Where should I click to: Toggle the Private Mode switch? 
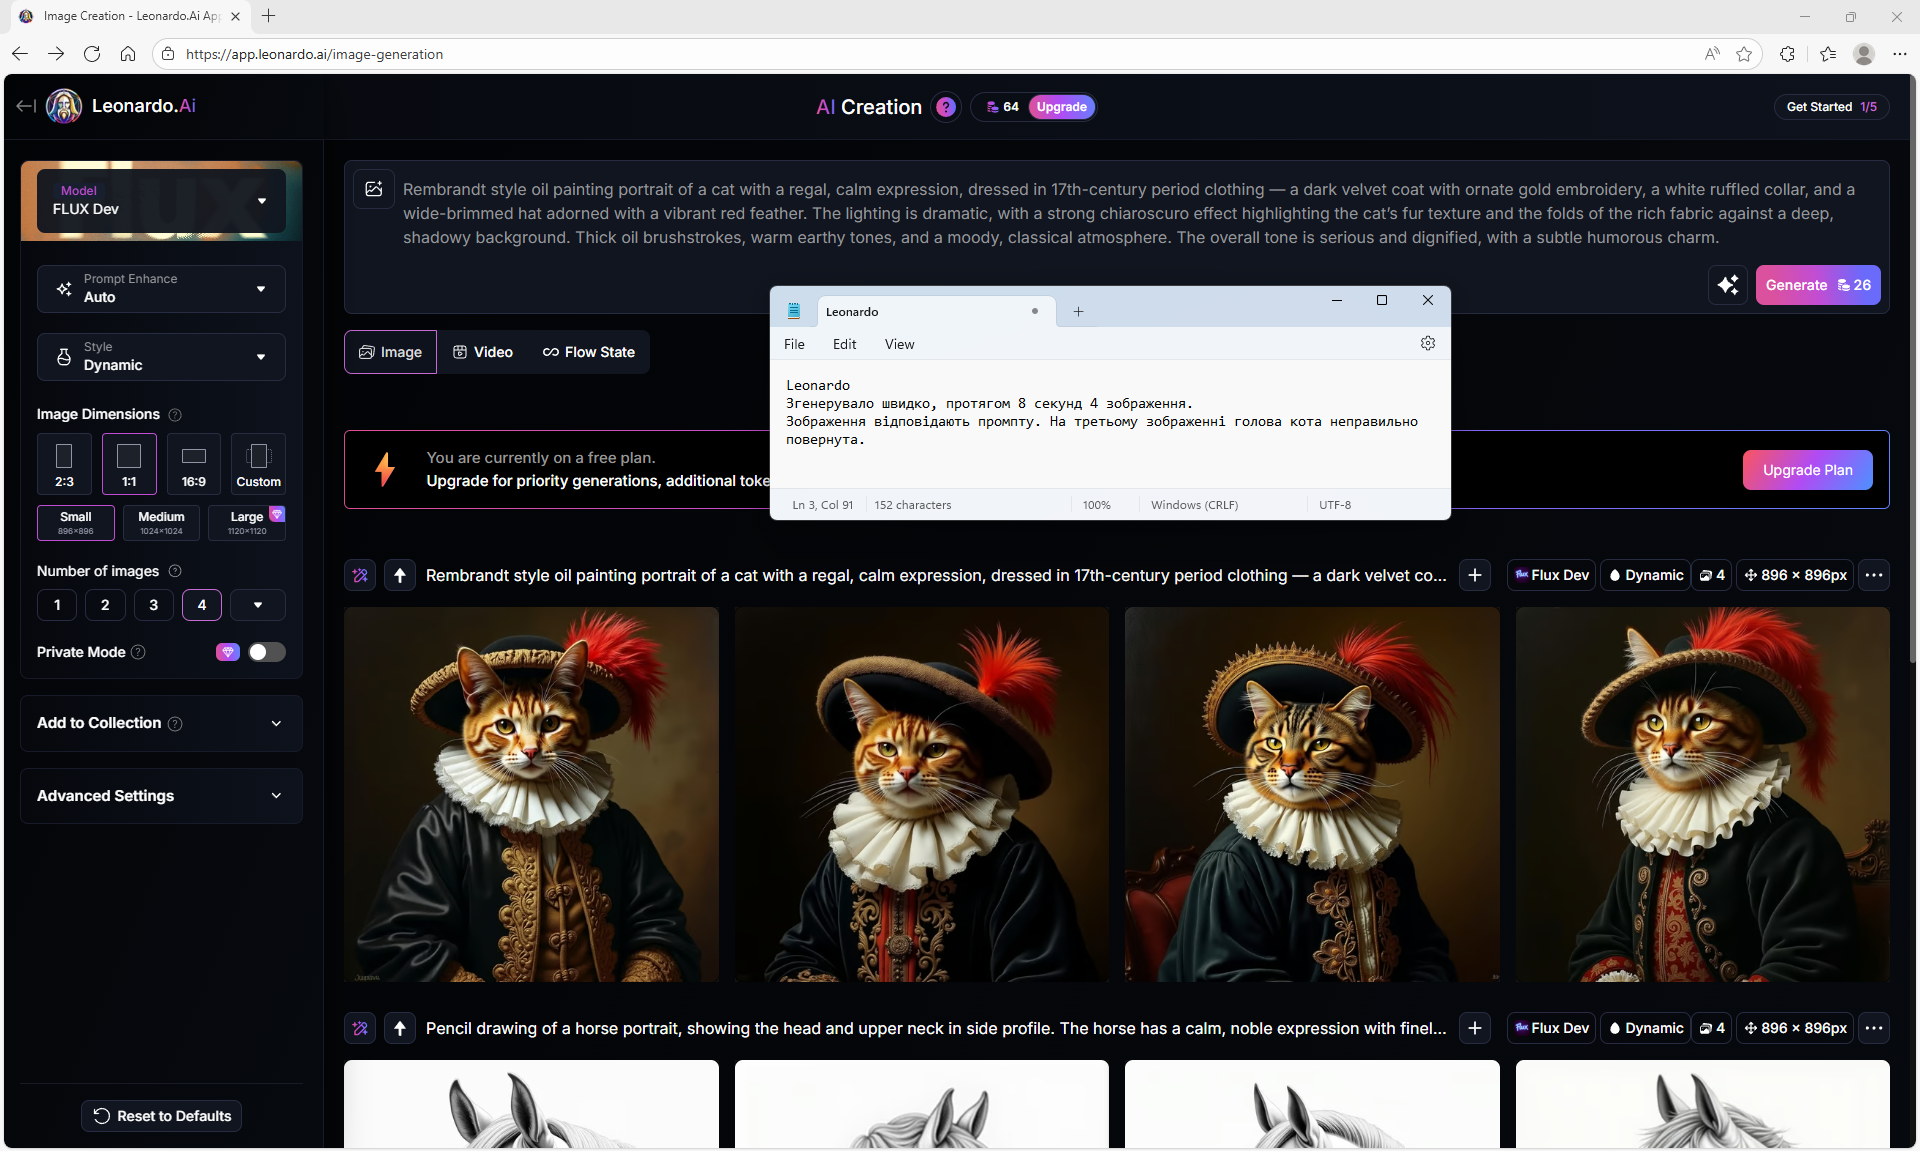point(266,652)
